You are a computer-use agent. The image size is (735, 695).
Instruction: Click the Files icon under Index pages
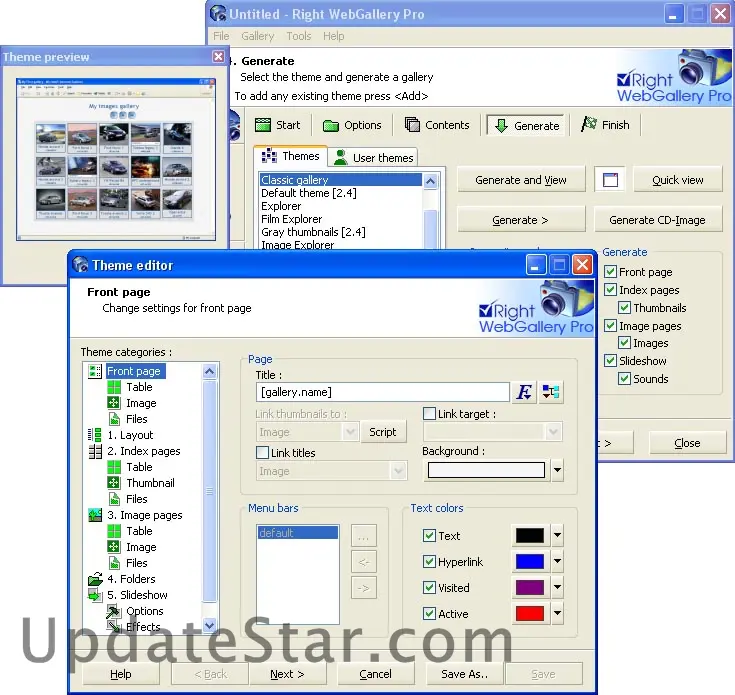pyautogui.click(x=114, y=499)
